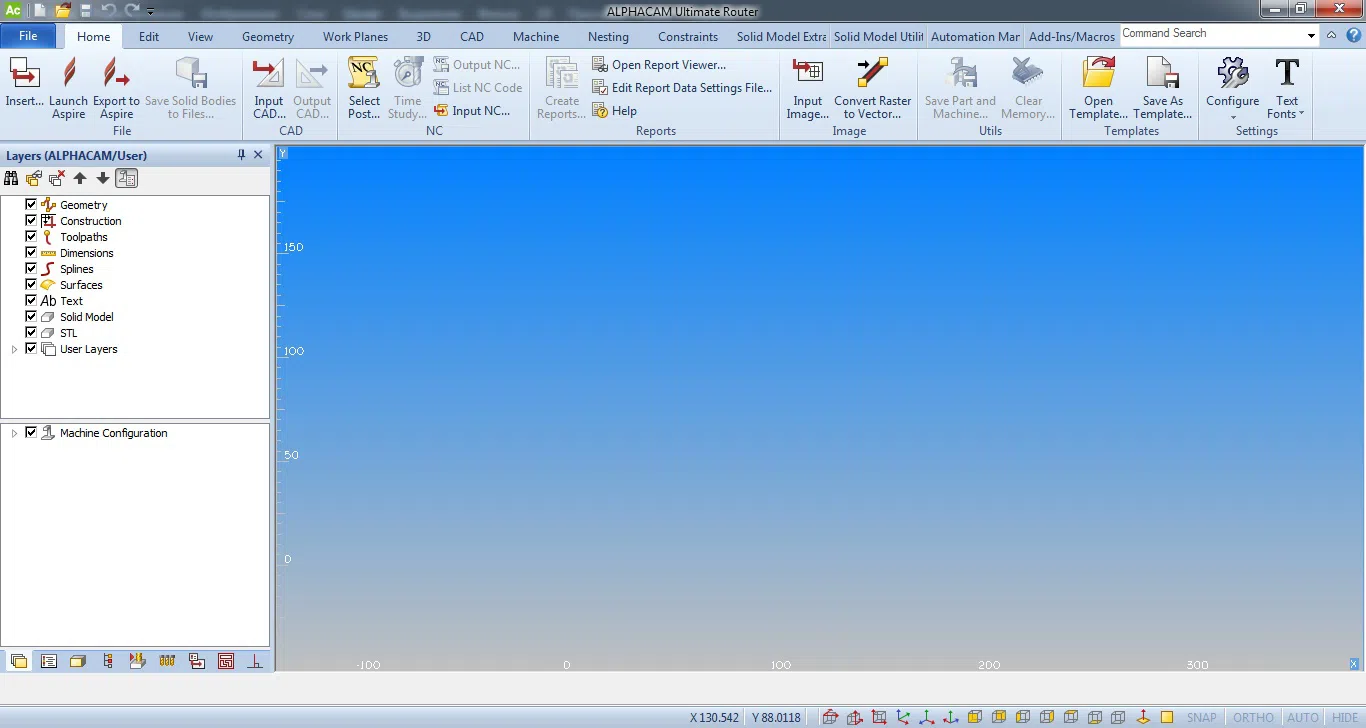Toggle the Toolpaths layer checkbox
The height and width of the screenshot is (728, 1366).
[x=31, y=236]
